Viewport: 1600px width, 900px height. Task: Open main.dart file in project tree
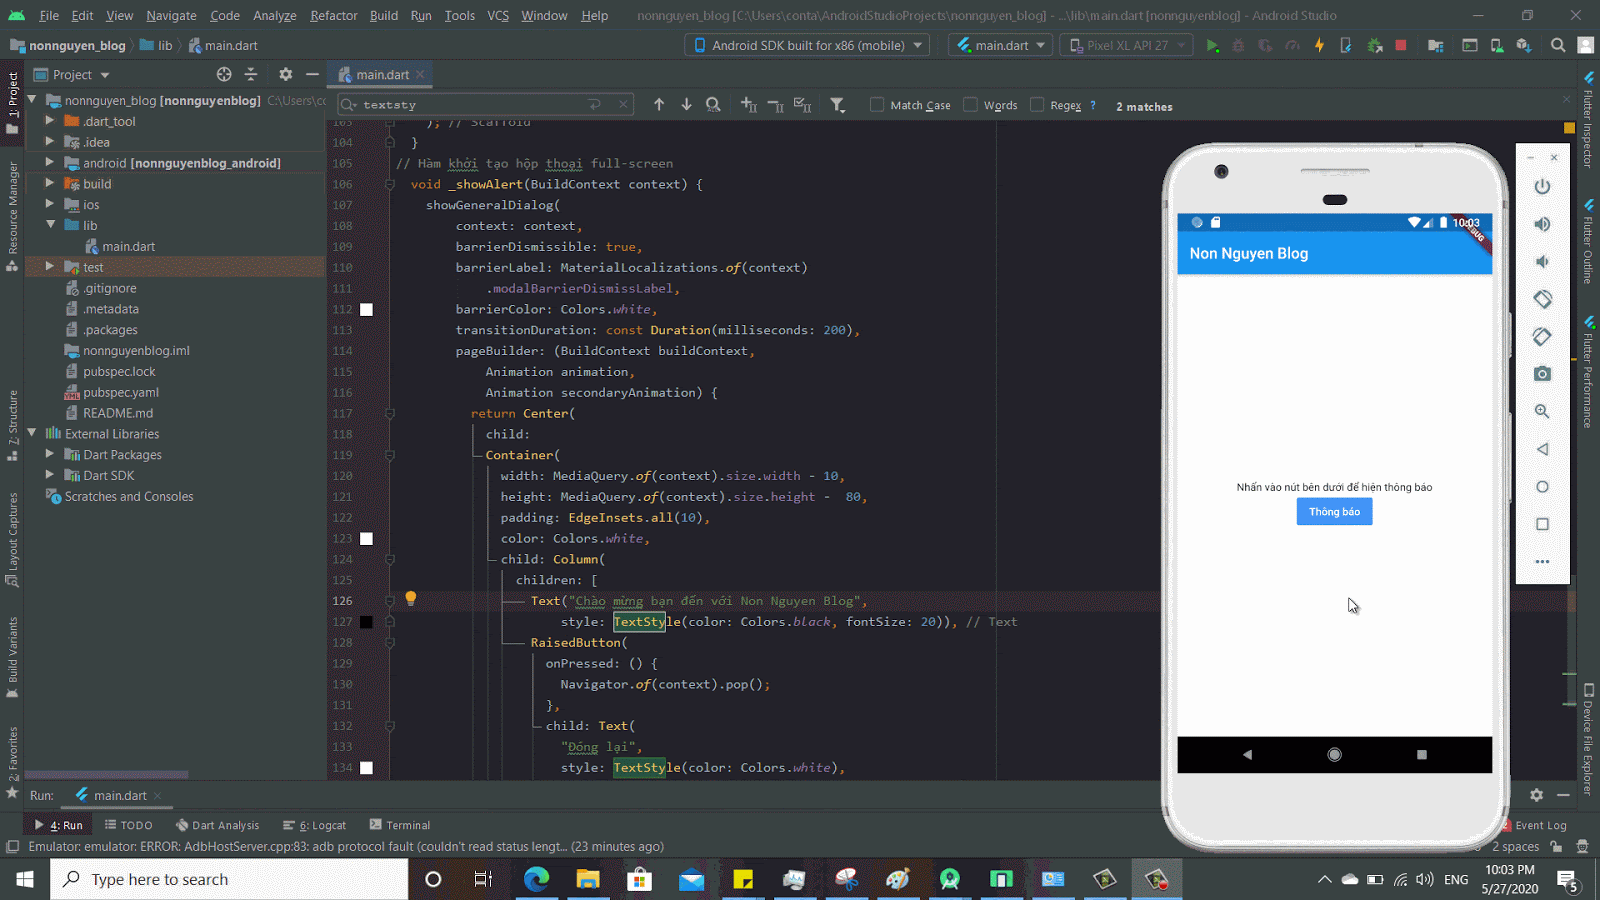click(x=128, y=246)
